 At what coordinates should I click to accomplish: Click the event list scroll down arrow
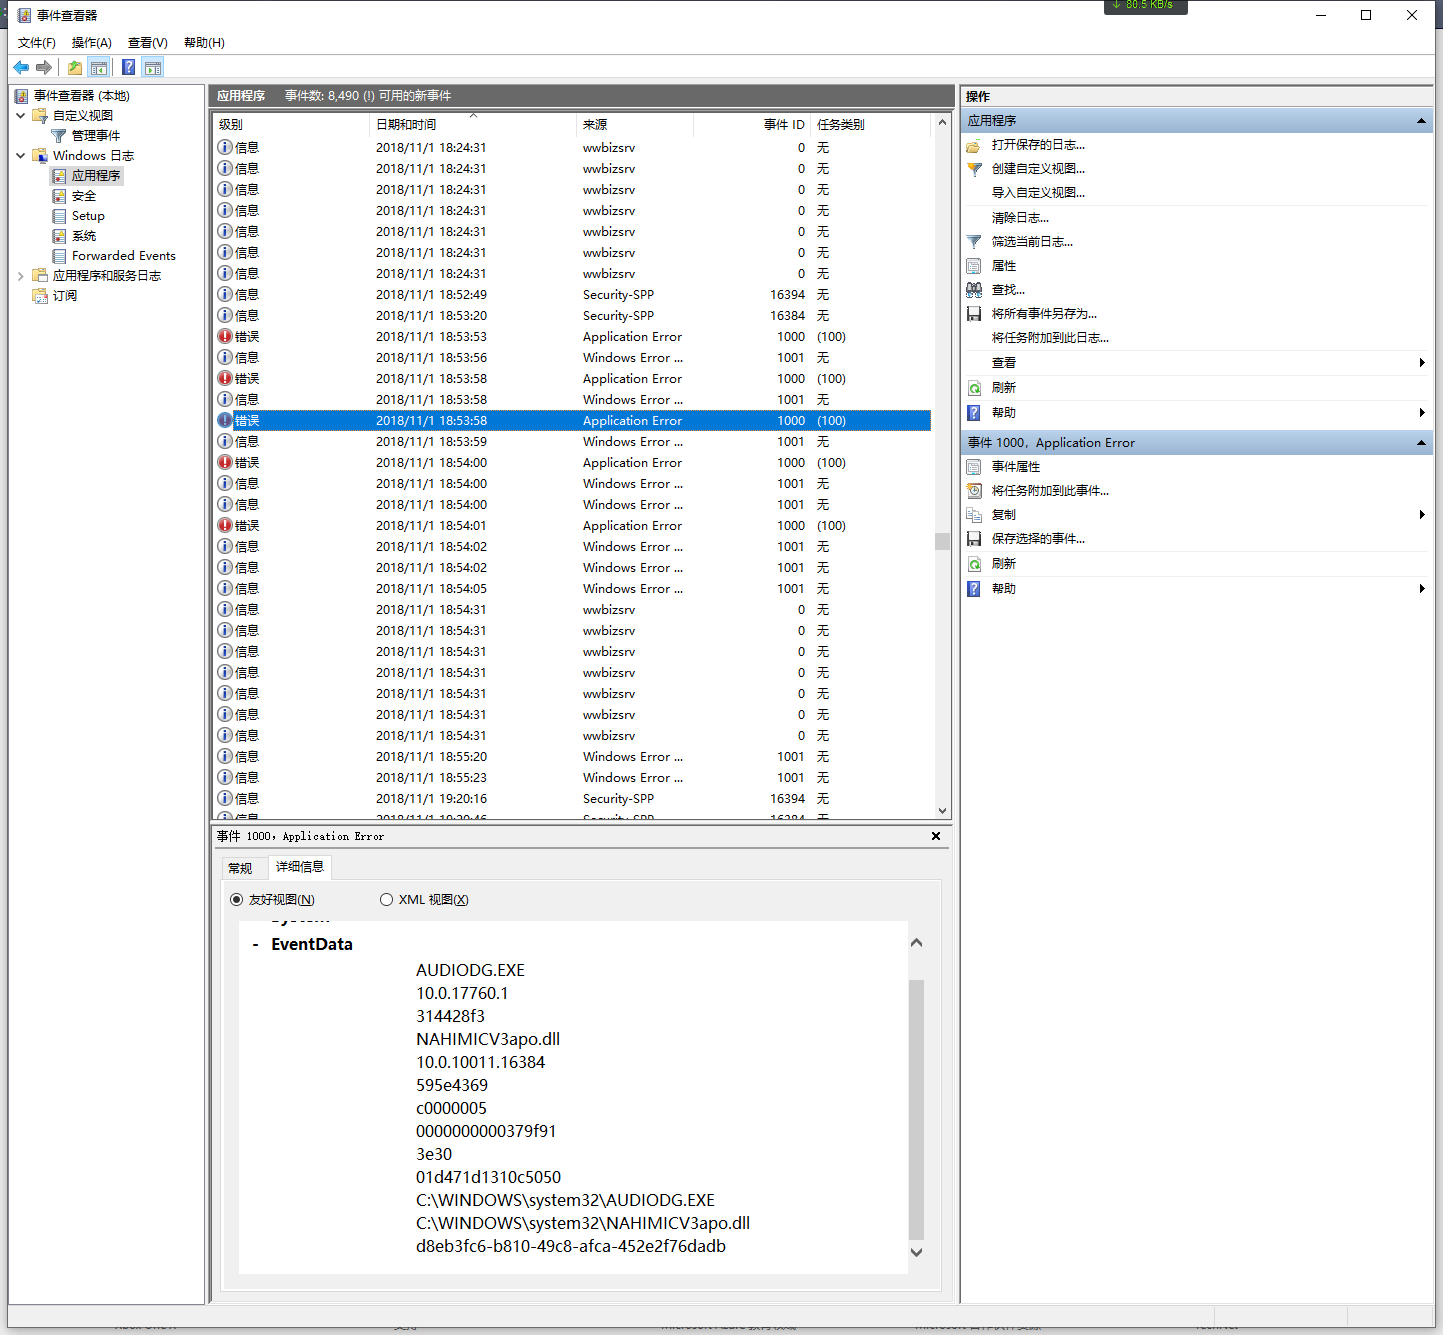[x=942, y=811]
